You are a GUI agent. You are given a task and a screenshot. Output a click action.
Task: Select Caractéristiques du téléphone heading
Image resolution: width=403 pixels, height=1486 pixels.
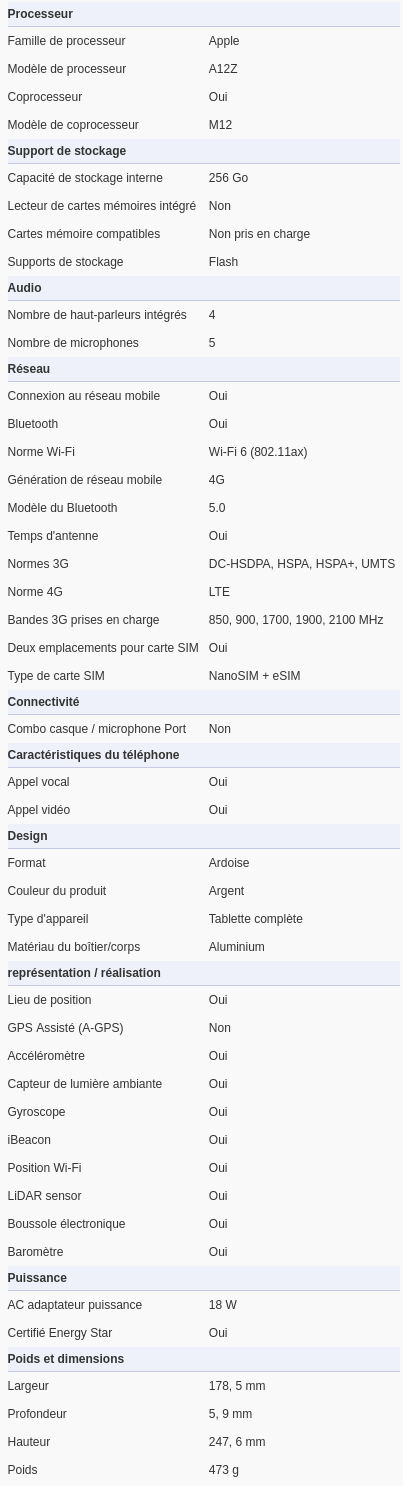tap(93, 755)
